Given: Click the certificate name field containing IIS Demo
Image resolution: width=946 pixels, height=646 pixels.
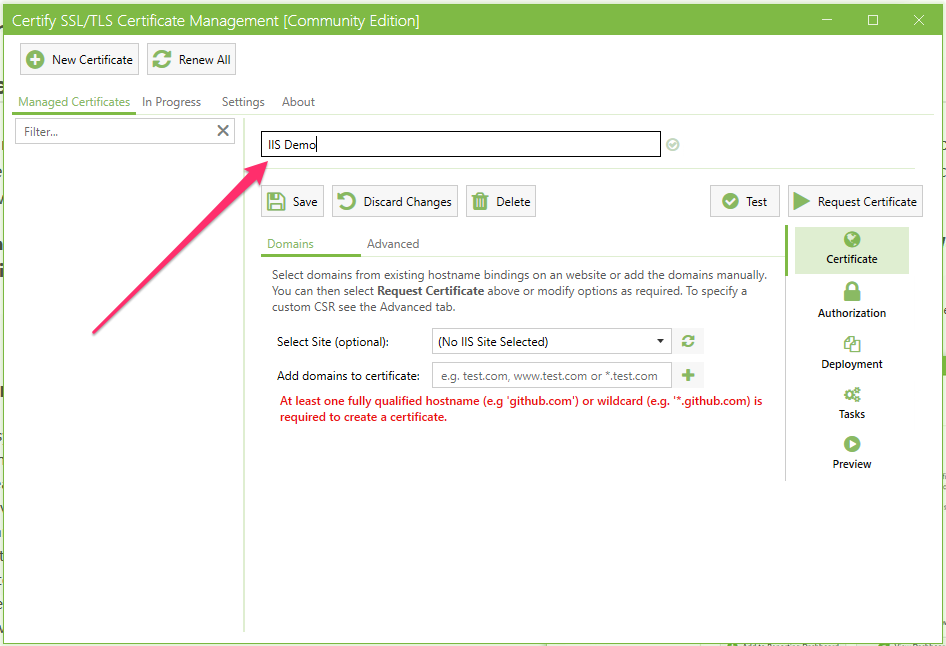Looking at the screenshot, I should (x=460, y=144).
